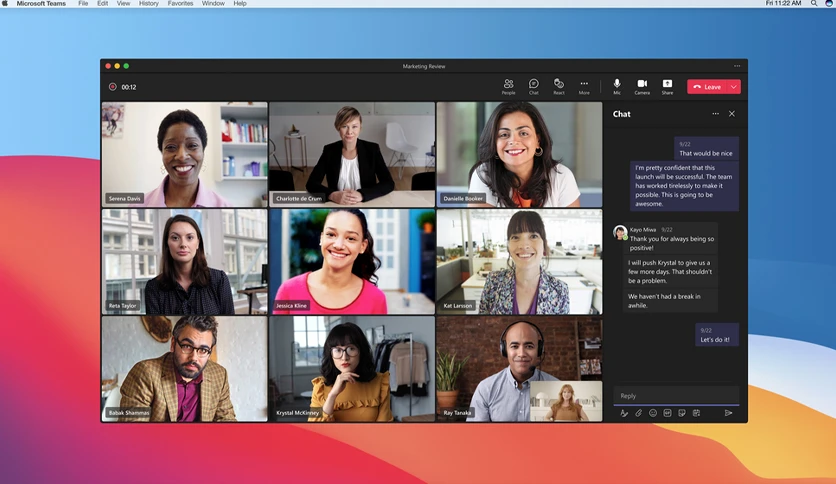
Task: Open the Help menu
Action: coord(240,3)
